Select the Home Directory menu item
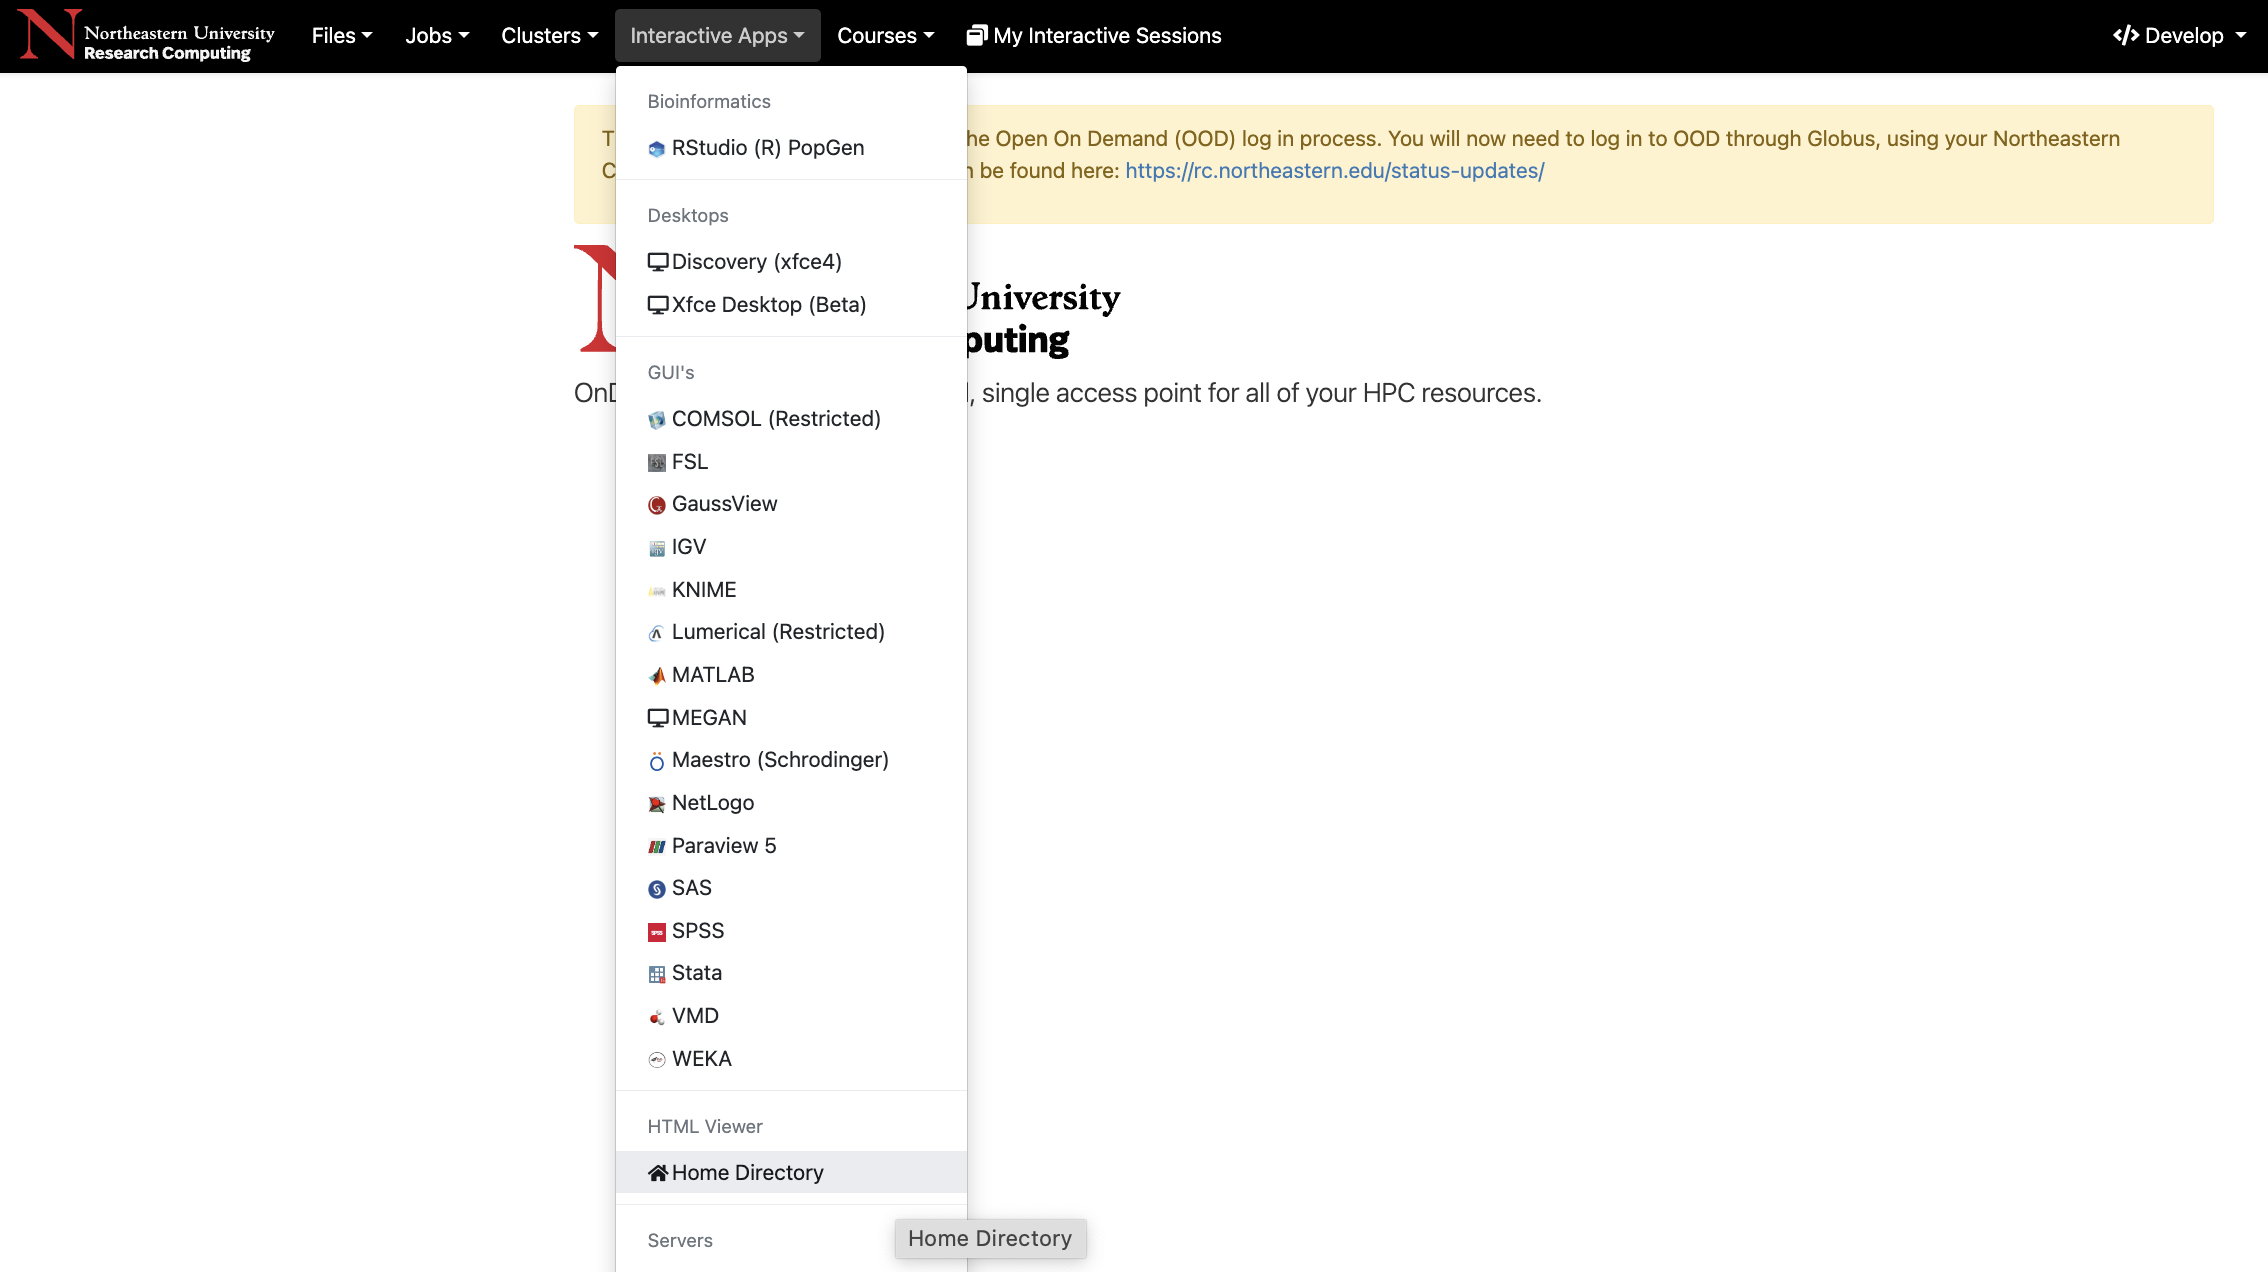Image resolution: width=2268 pixels, height=1272 pixels. pyautogui.click(x=791, y=1173)
